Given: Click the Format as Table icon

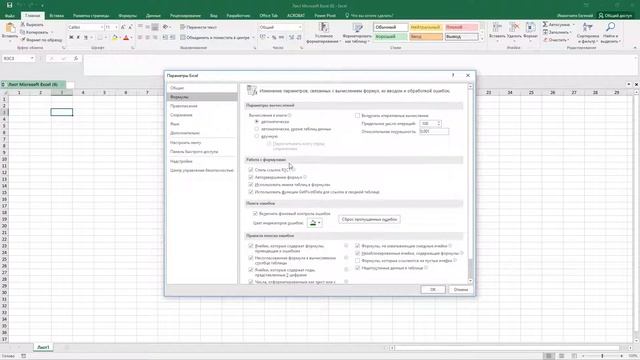Looking at the screenshot, I should pyautogui.click(x=358, y=28).
